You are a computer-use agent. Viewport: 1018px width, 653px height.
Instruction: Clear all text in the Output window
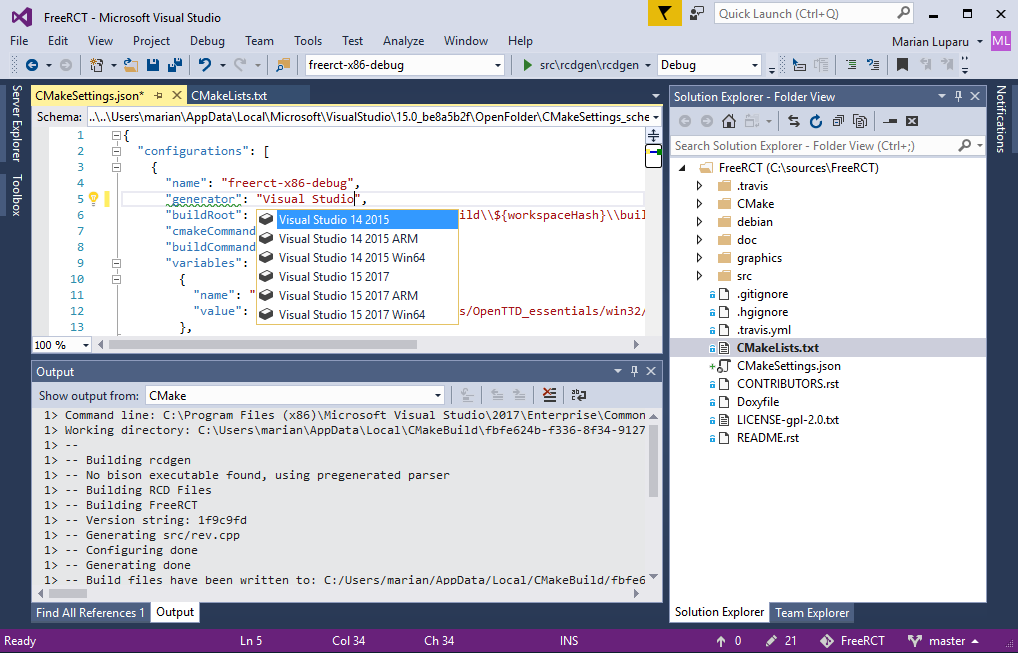point(548,394)
